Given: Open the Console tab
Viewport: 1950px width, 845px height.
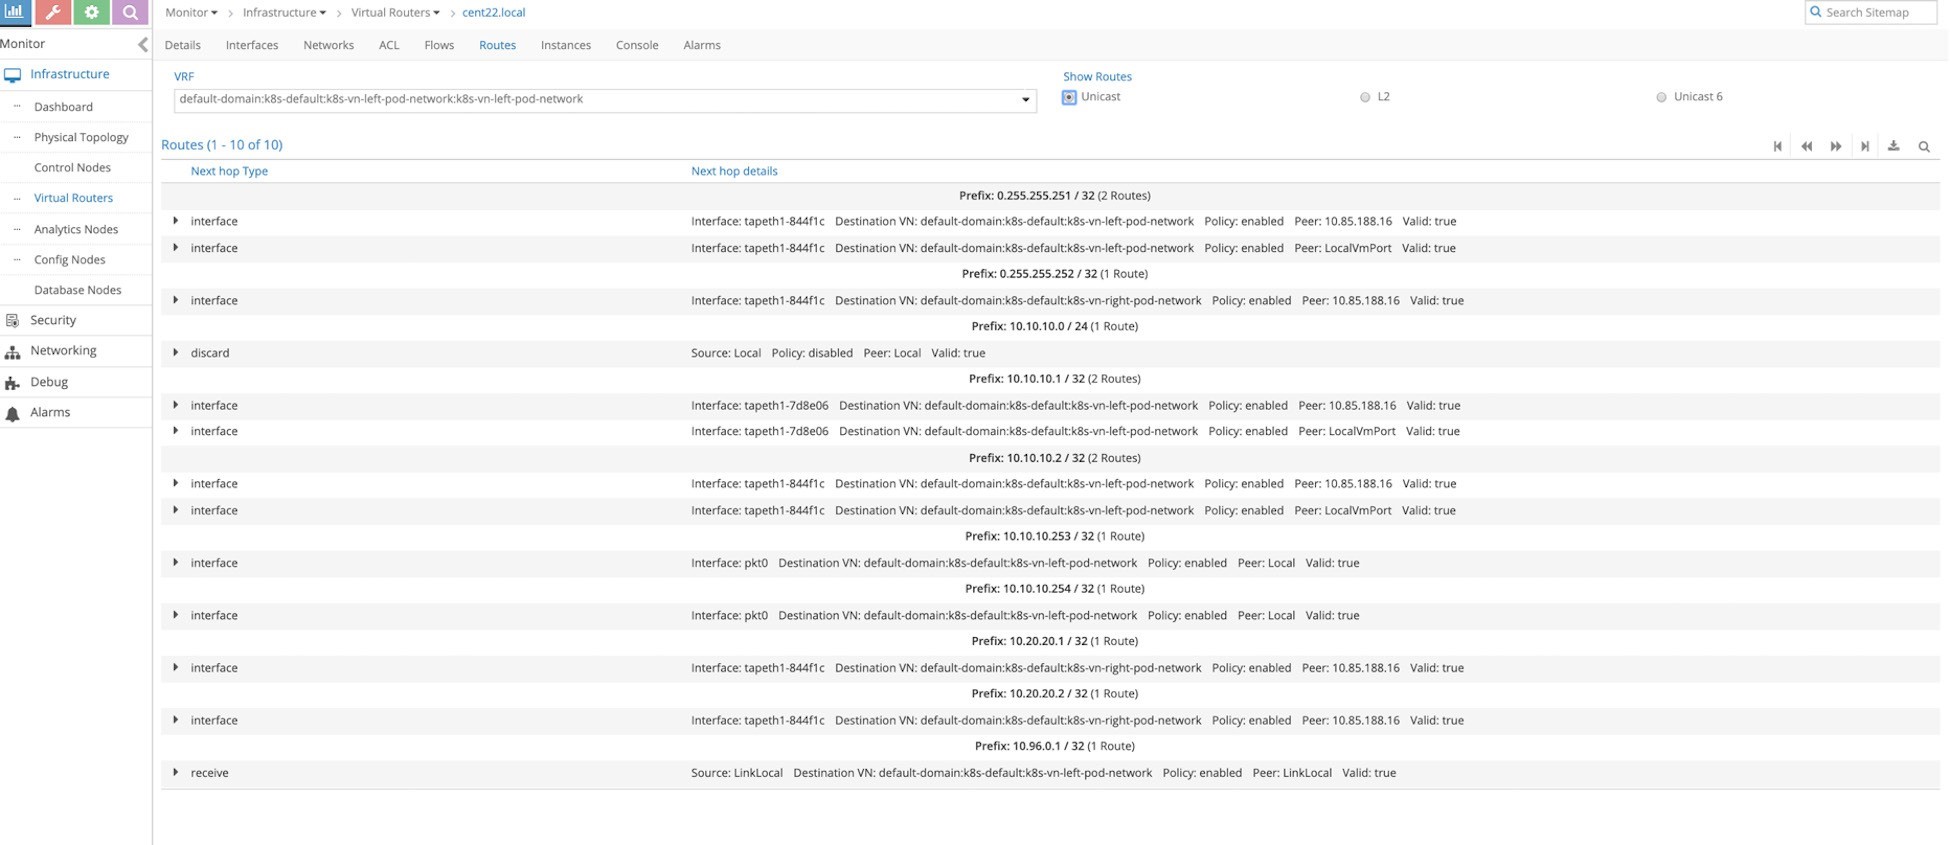Looking at the screenshot, I should [637, 45].
